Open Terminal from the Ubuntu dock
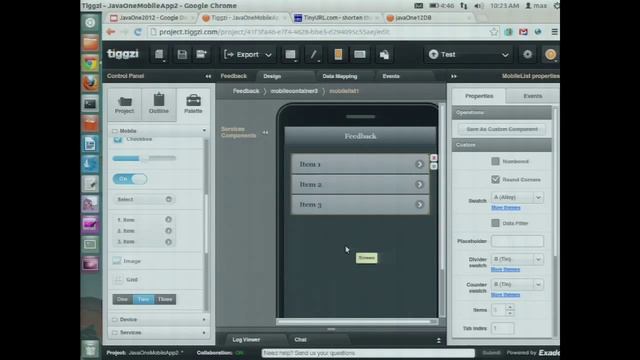640x360 pixels. pyautogui.click(x=90, y=104)
